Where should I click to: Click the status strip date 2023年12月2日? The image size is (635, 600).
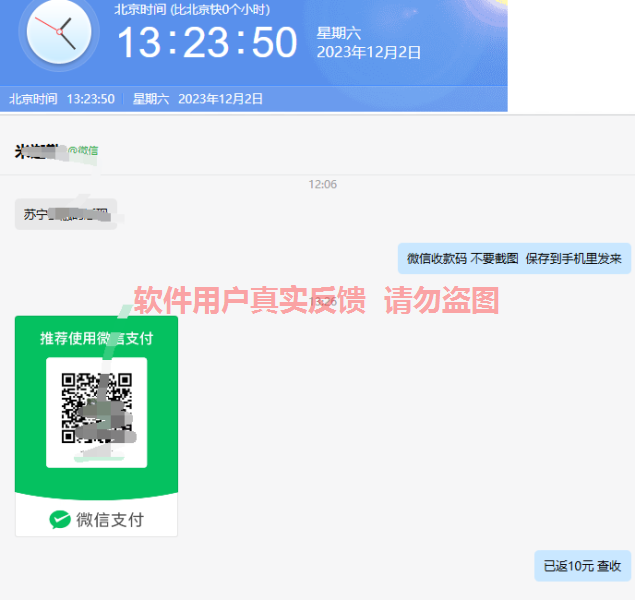point(221,99)
